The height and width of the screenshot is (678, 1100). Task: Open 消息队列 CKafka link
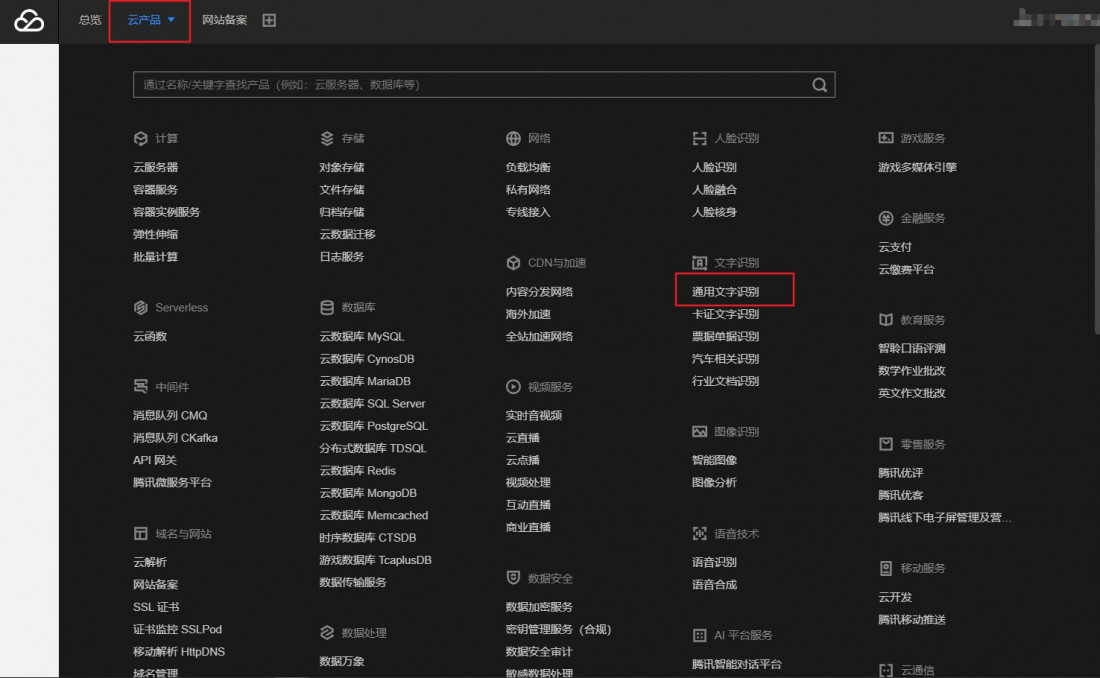pos(175,438)
